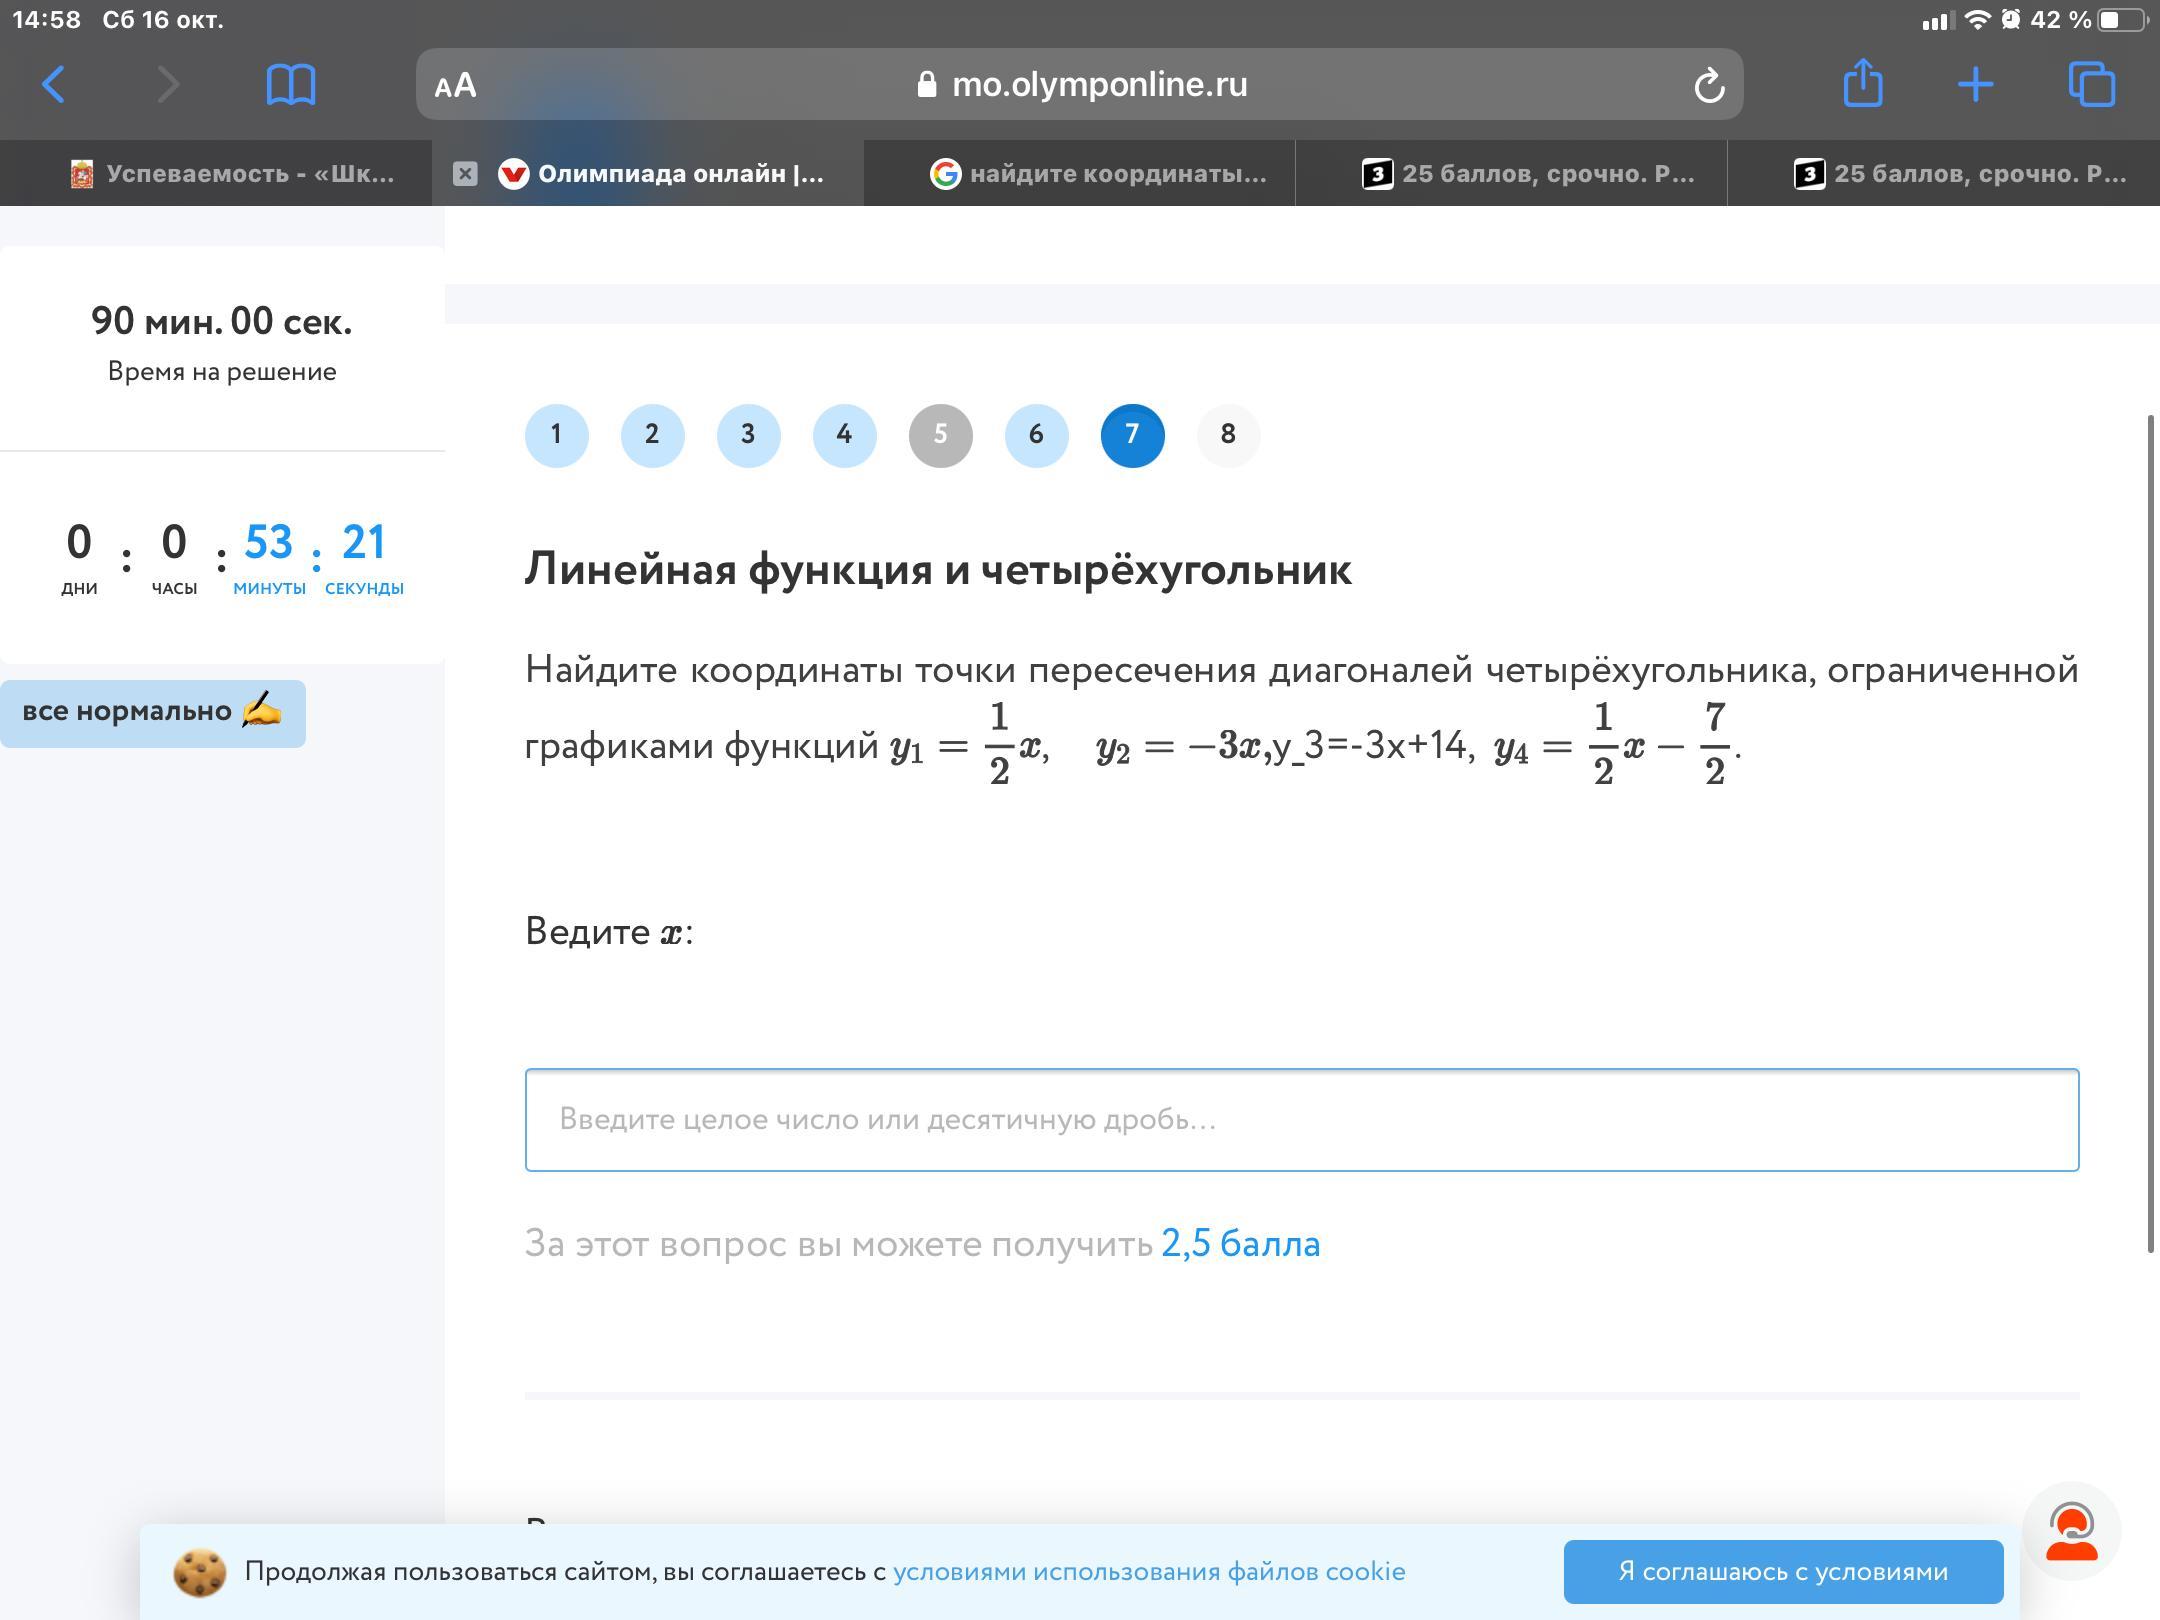This screenshot has width=2160, height=1620.
Task: Open the bookmarks book icon
Action: (x=290, y=84)
